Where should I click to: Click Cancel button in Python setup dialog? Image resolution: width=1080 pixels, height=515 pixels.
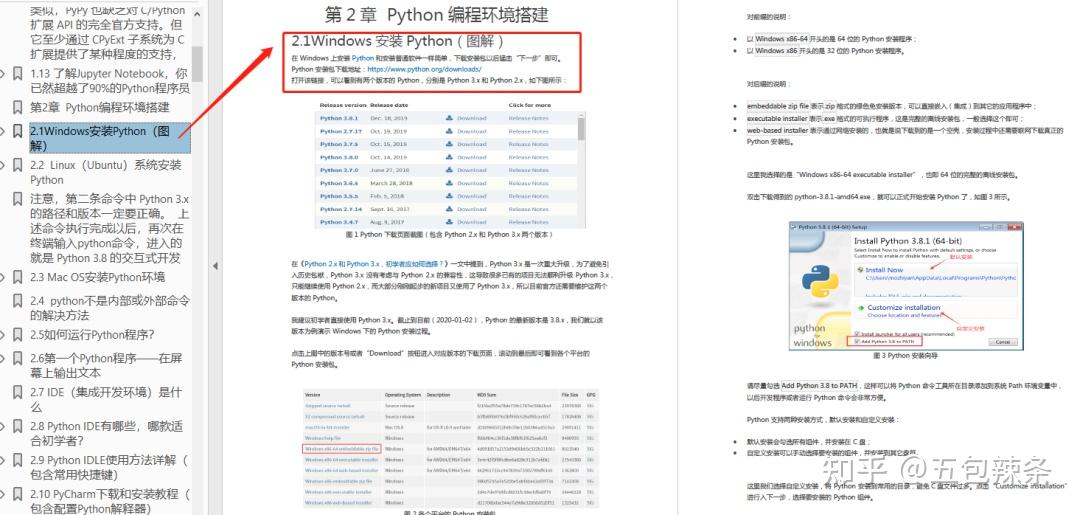coord(1002,341)
